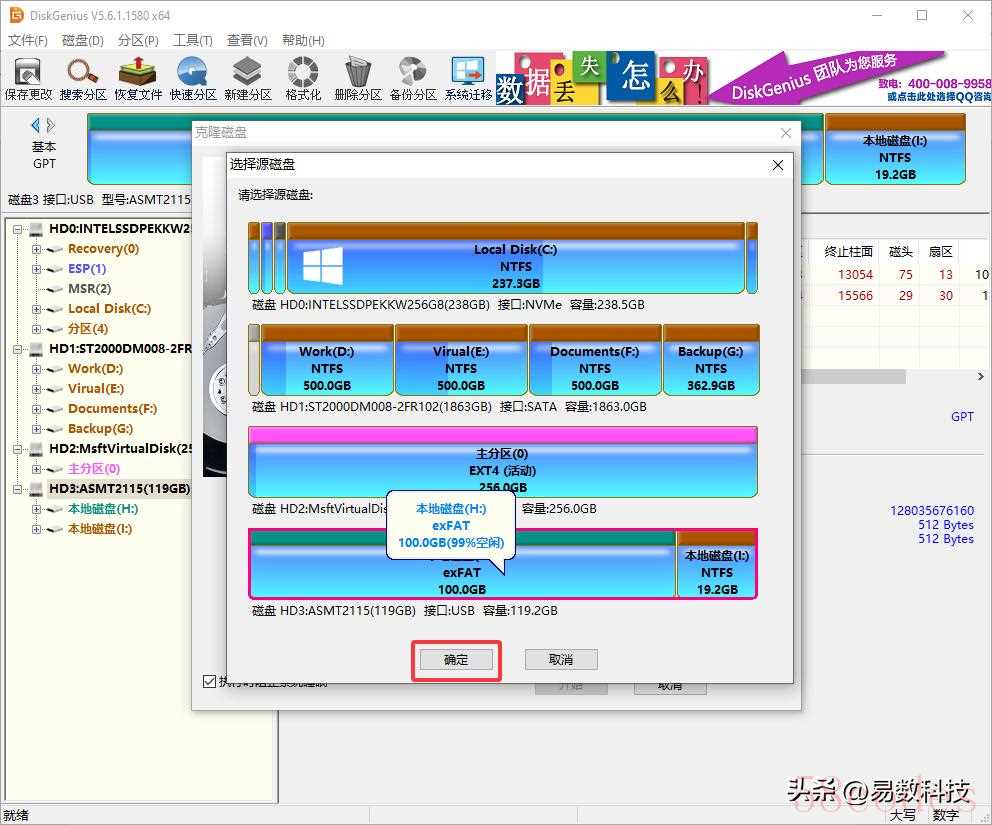Select Documents(F:) in the disk tree

click(x=112, y=409)
